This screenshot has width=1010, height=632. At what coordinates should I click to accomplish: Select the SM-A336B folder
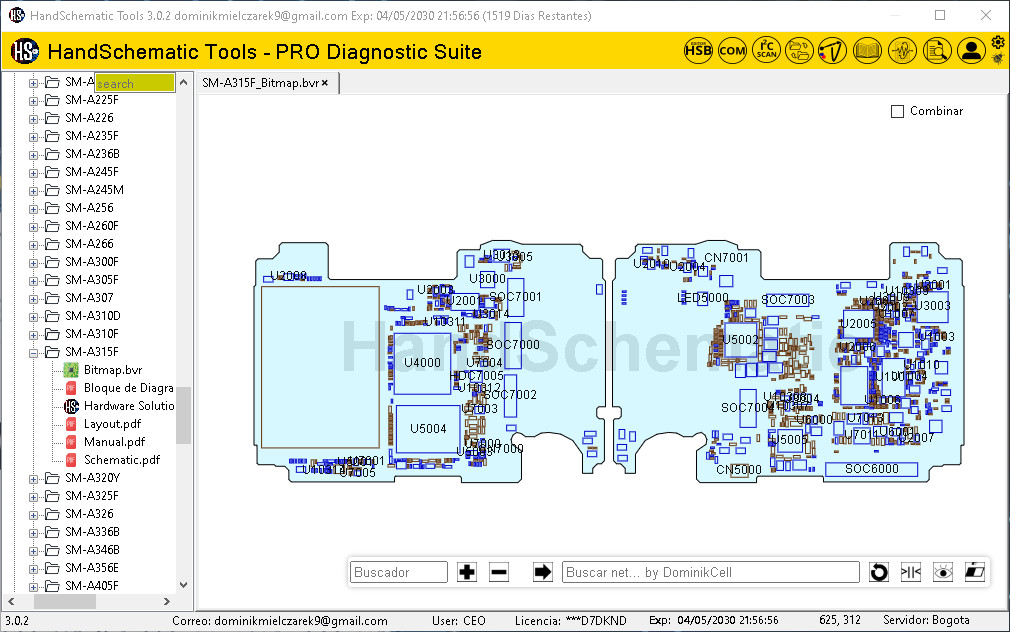point(92,532)
